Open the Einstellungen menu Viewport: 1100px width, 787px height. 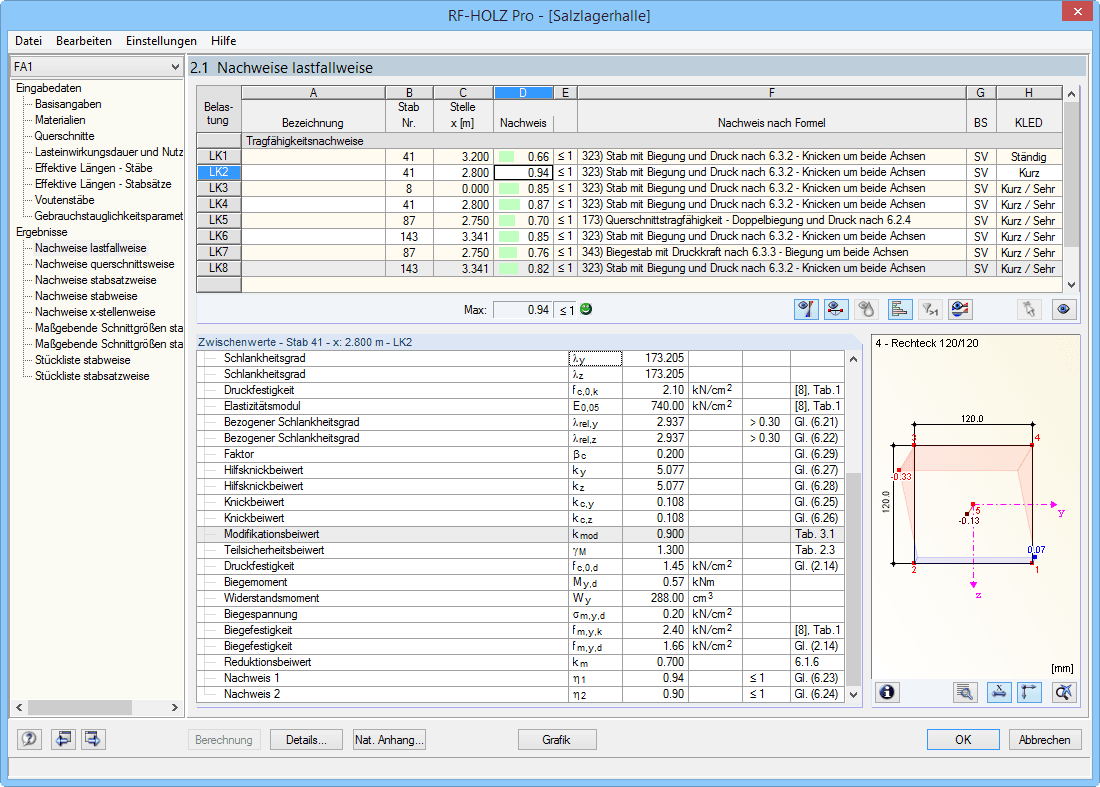[161, 41]
